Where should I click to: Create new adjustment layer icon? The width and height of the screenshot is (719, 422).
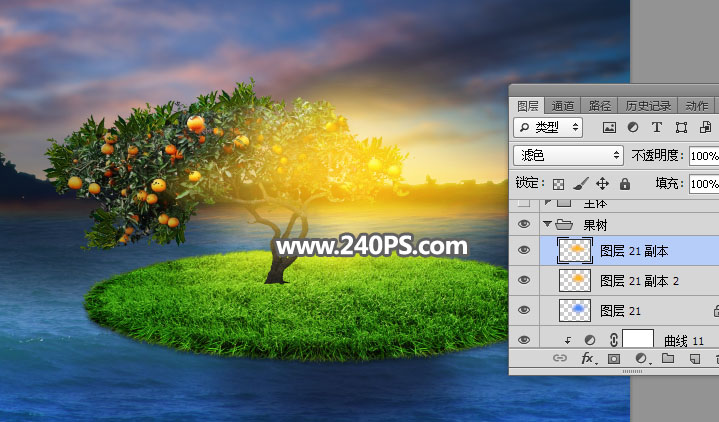[642, 358]
